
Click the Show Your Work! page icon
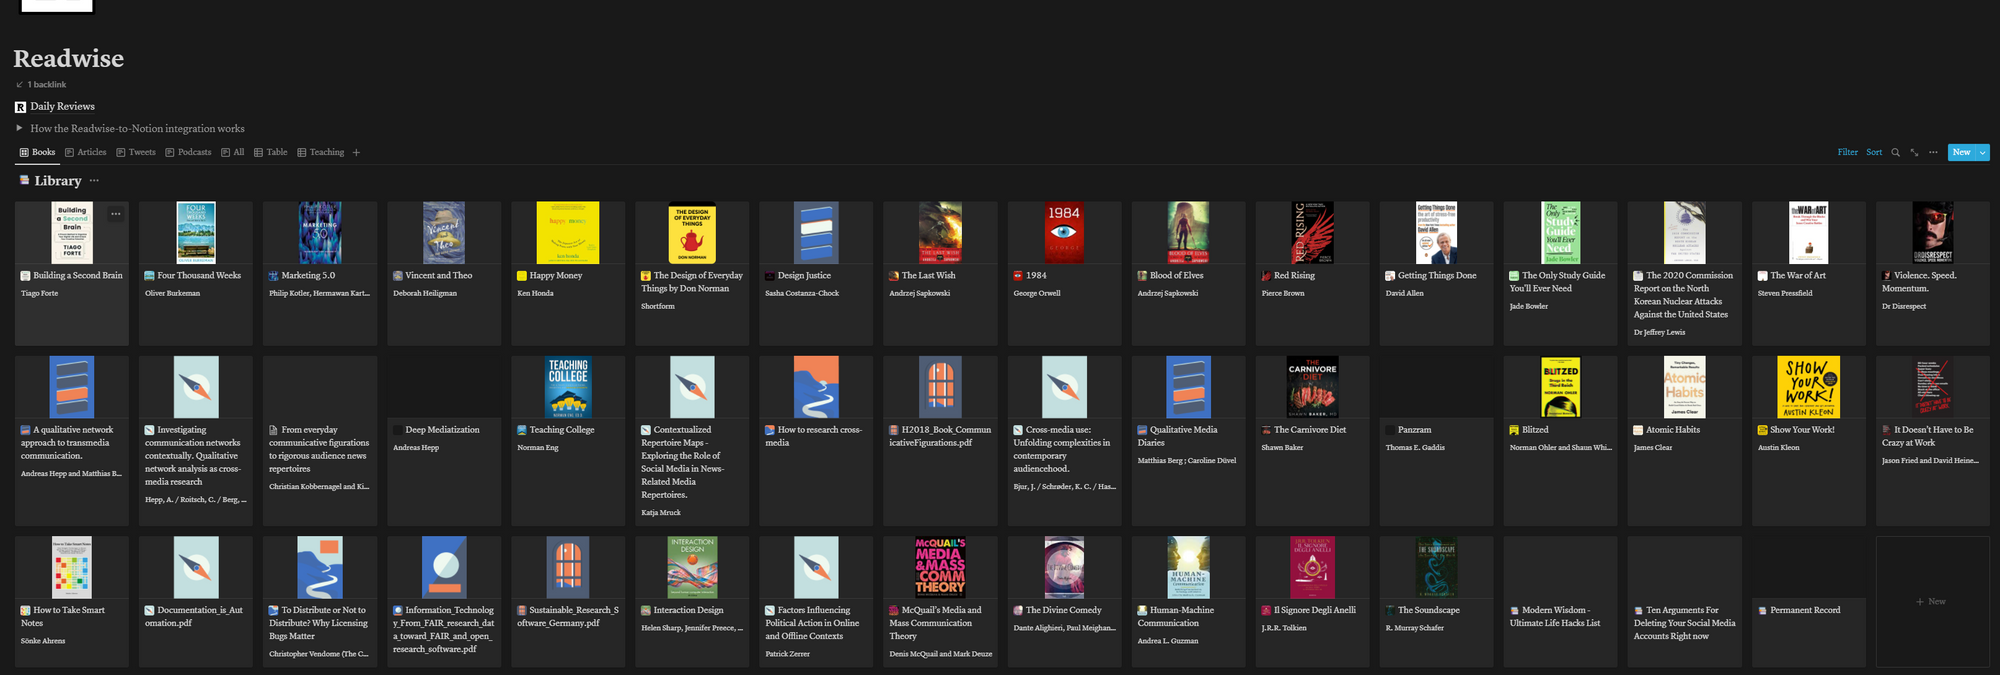1762,430
